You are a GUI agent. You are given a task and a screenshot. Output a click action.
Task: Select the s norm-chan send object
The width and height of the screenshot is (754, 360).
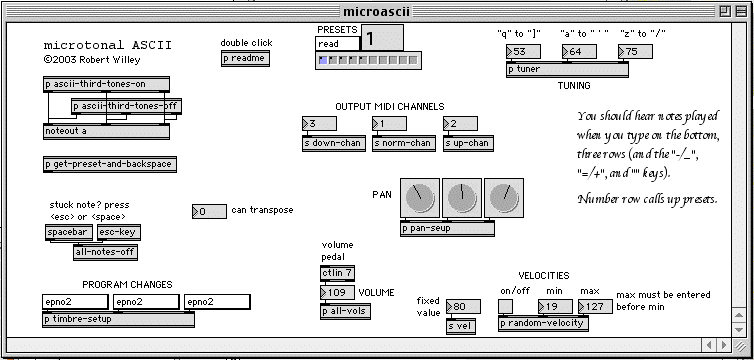coord(404,144)
